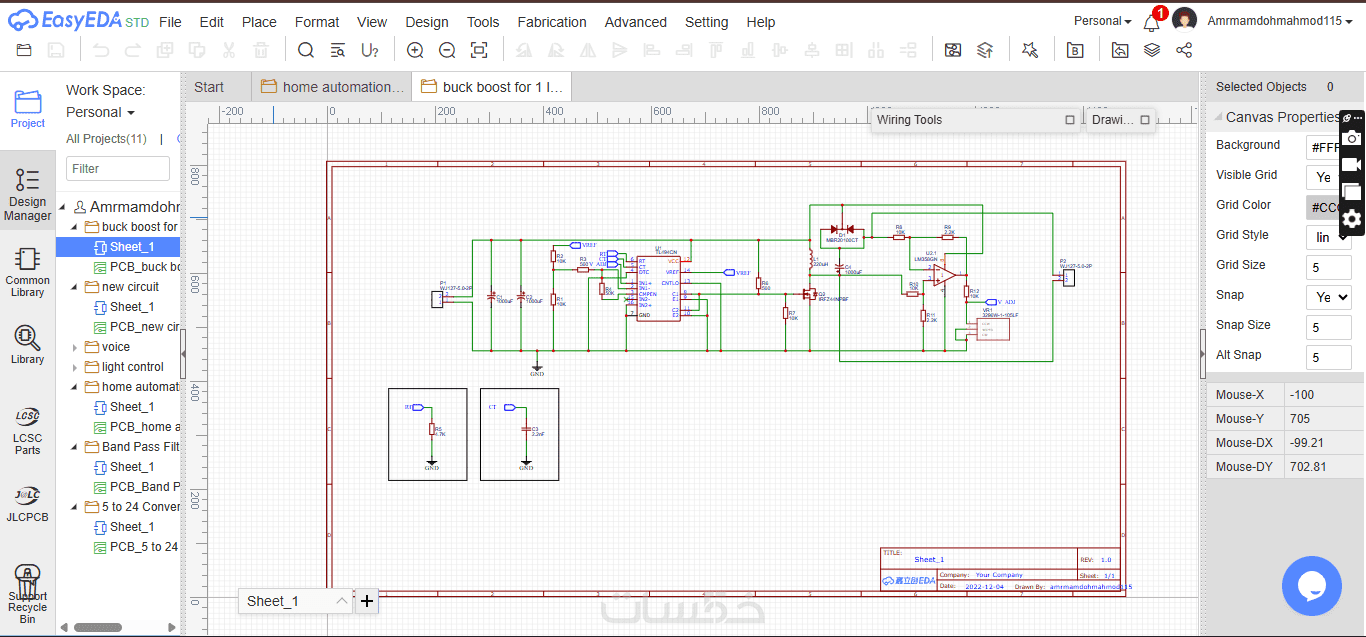Open the LCSC Parts panel
The height and width of the screenshot is (637, 1366).
28,430
